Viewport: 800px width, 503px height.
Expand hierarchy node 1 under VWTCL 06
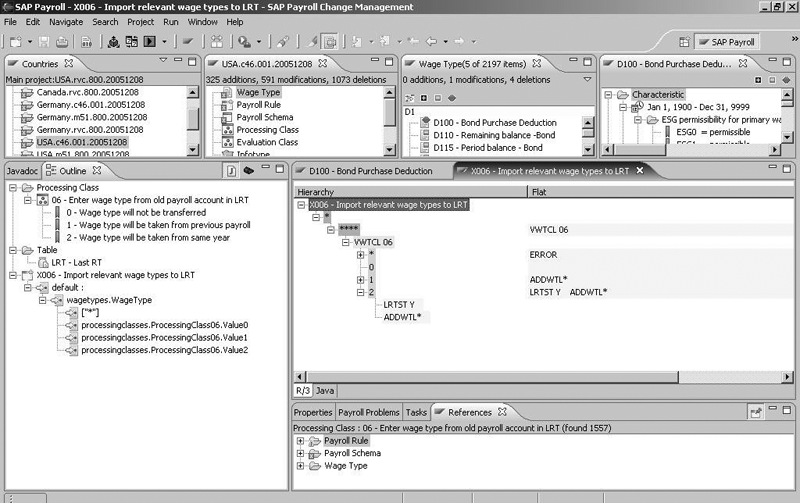pos(359,280)
